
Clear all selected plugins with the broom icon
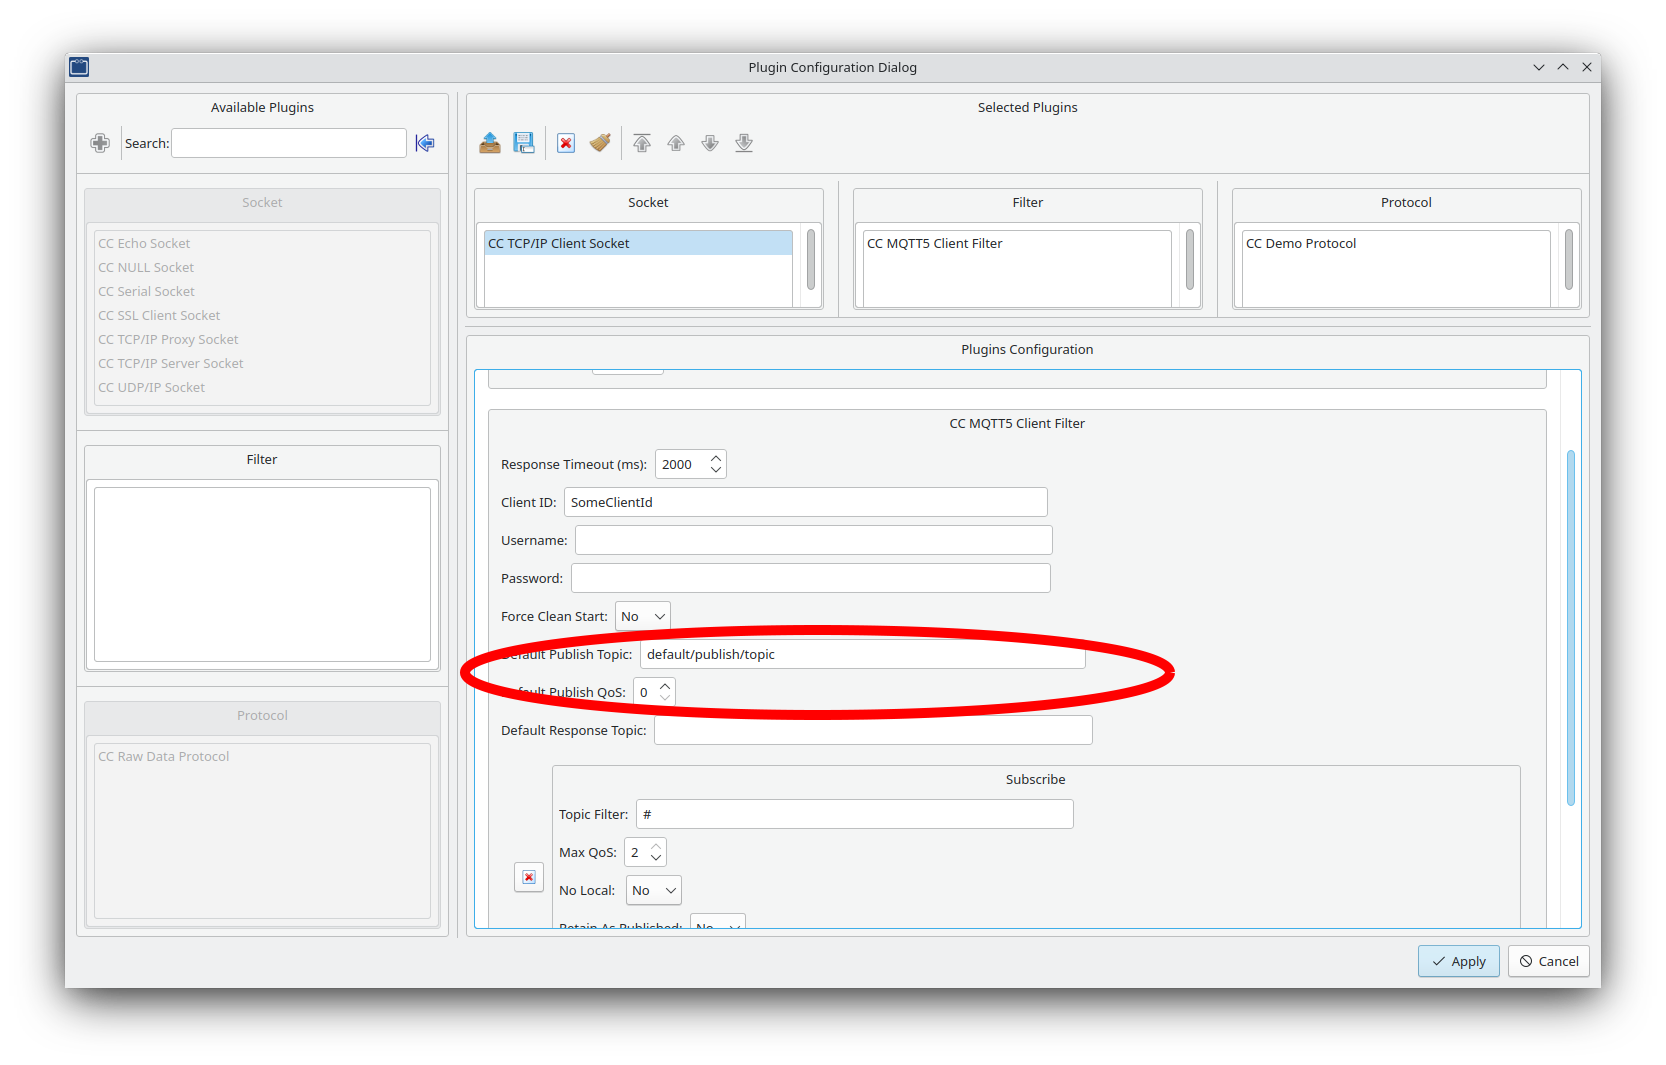[x=600, y=143]
